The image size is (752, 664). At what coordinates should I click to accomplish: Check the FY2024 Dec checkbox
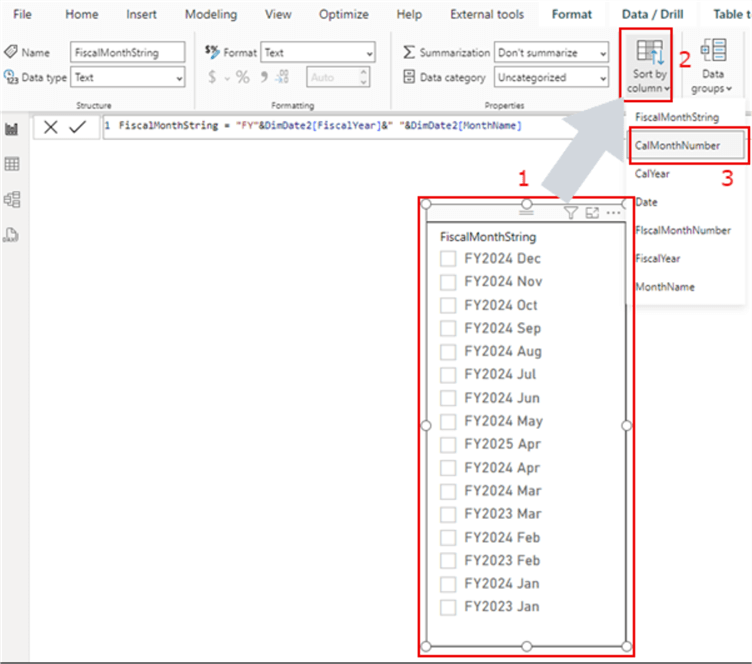point(448,259)
